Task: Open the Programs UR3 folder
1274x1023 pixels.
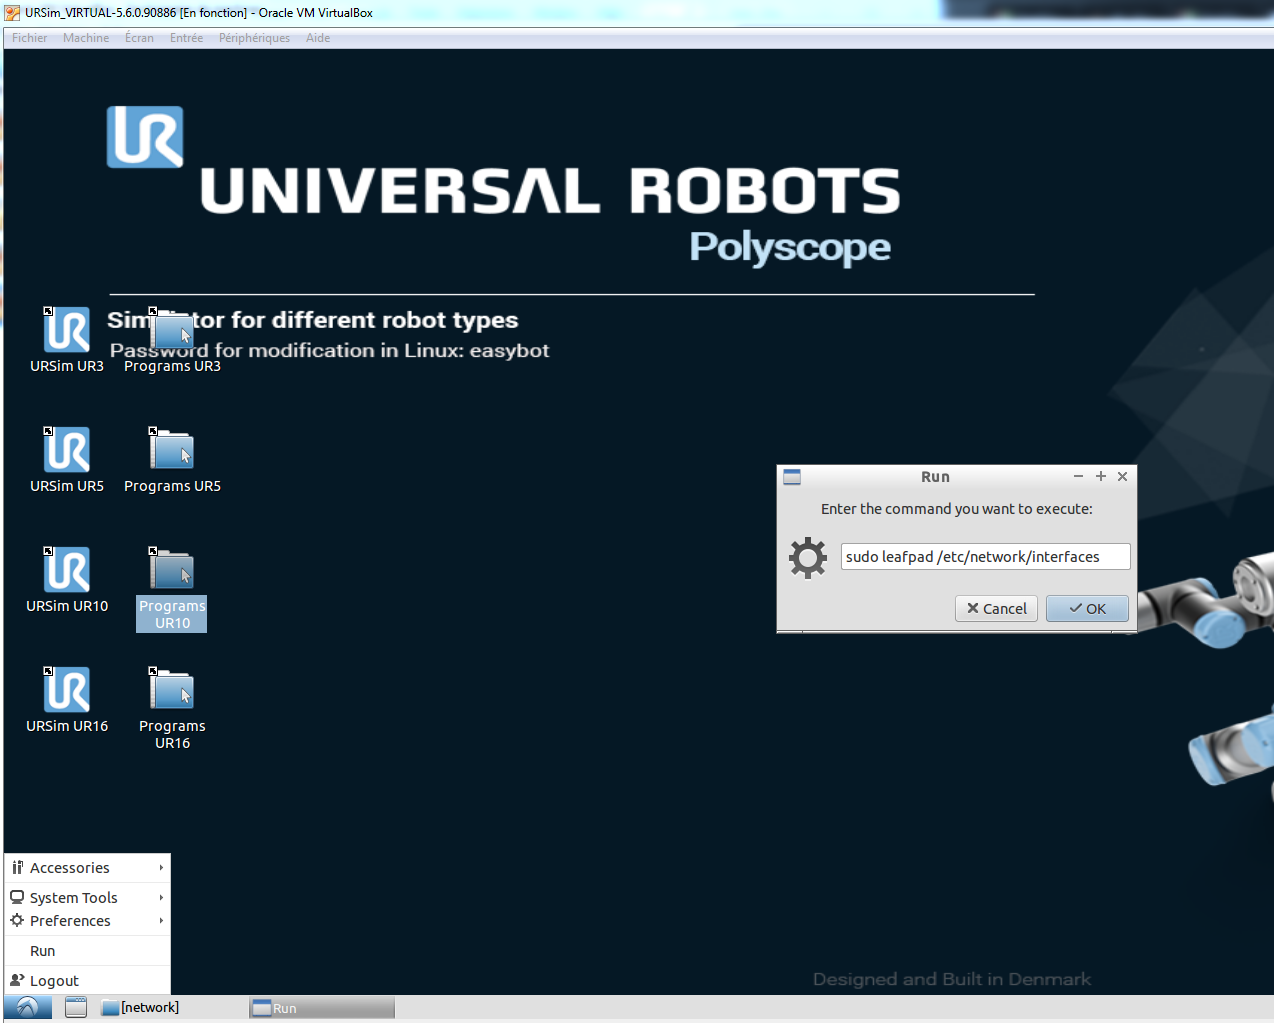Action: (x=171, y=330)
